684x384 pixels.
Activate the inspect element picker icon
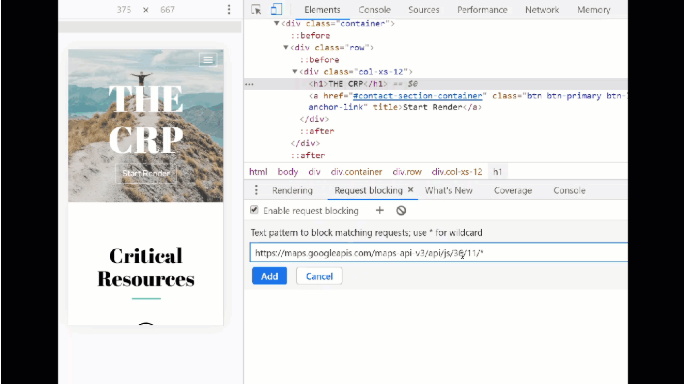point(256,10)
